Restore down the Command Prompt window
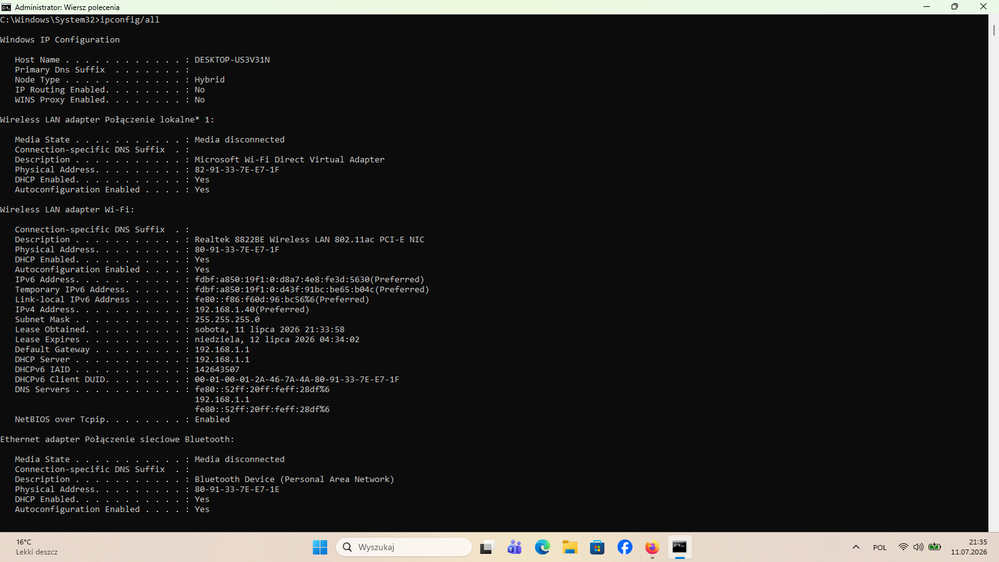 (x=954, y=6)
